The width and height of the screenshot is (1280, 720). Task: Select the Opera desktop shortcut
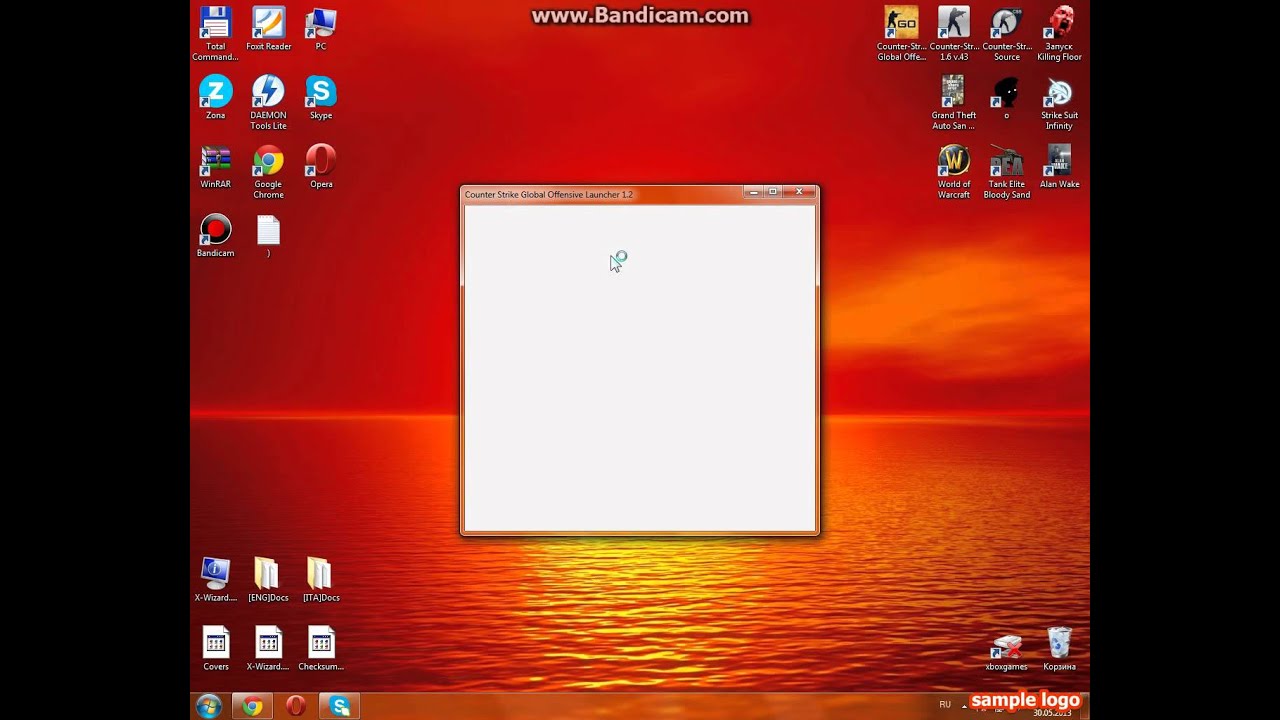click(x=321, y=167)
